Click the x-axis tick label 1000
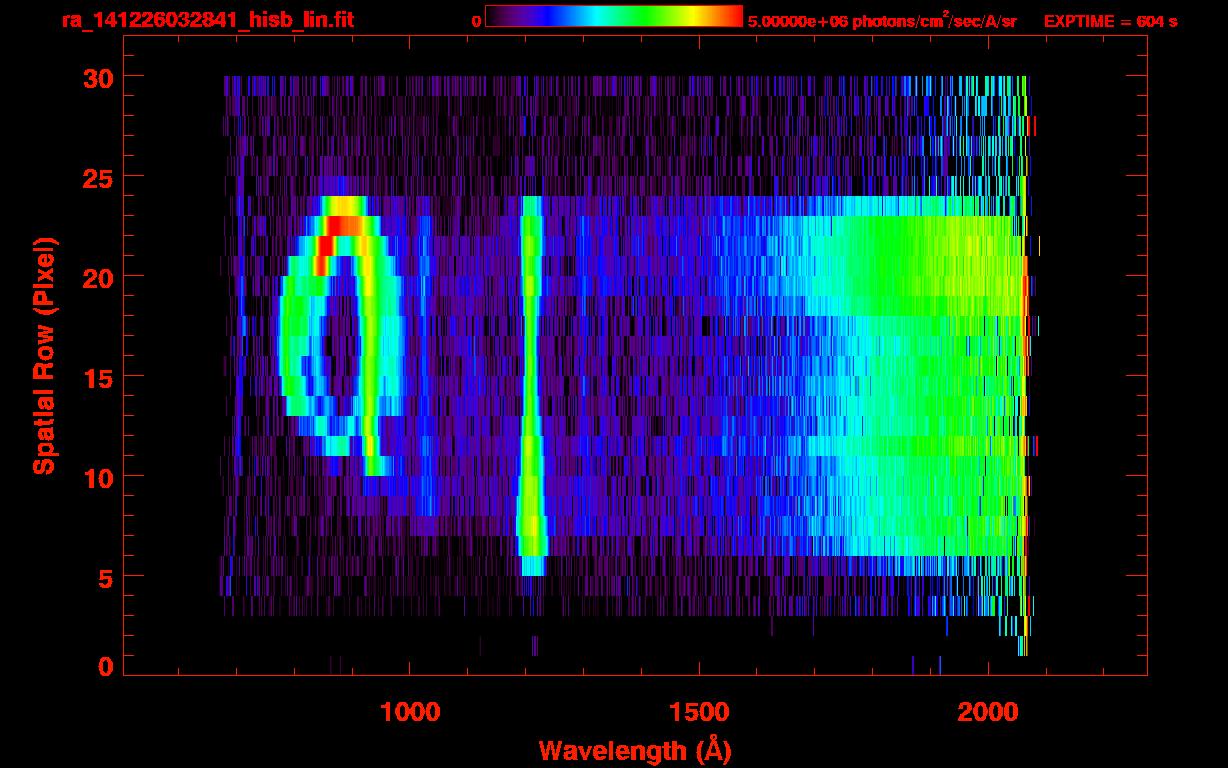Screen dimensions: 1228x768 (410, 712)
